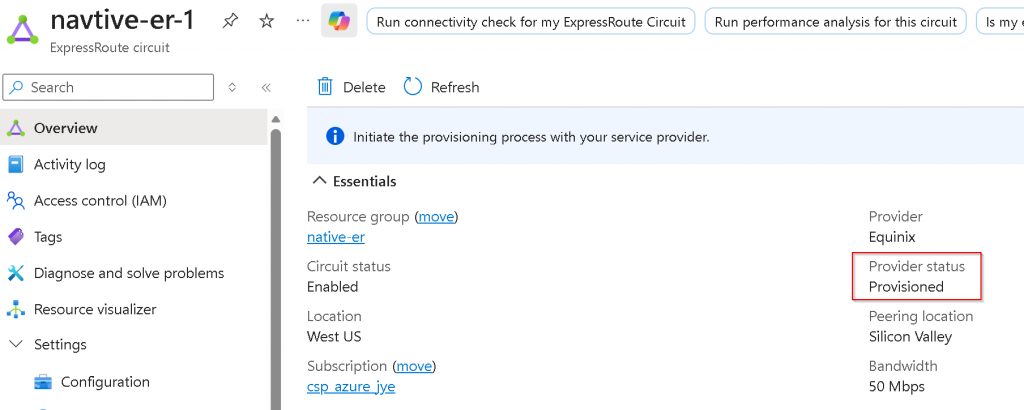Viewport: 1024px width, 410px height.
Task: Open Resource visualizer page
Action: (x=94, y=309)
